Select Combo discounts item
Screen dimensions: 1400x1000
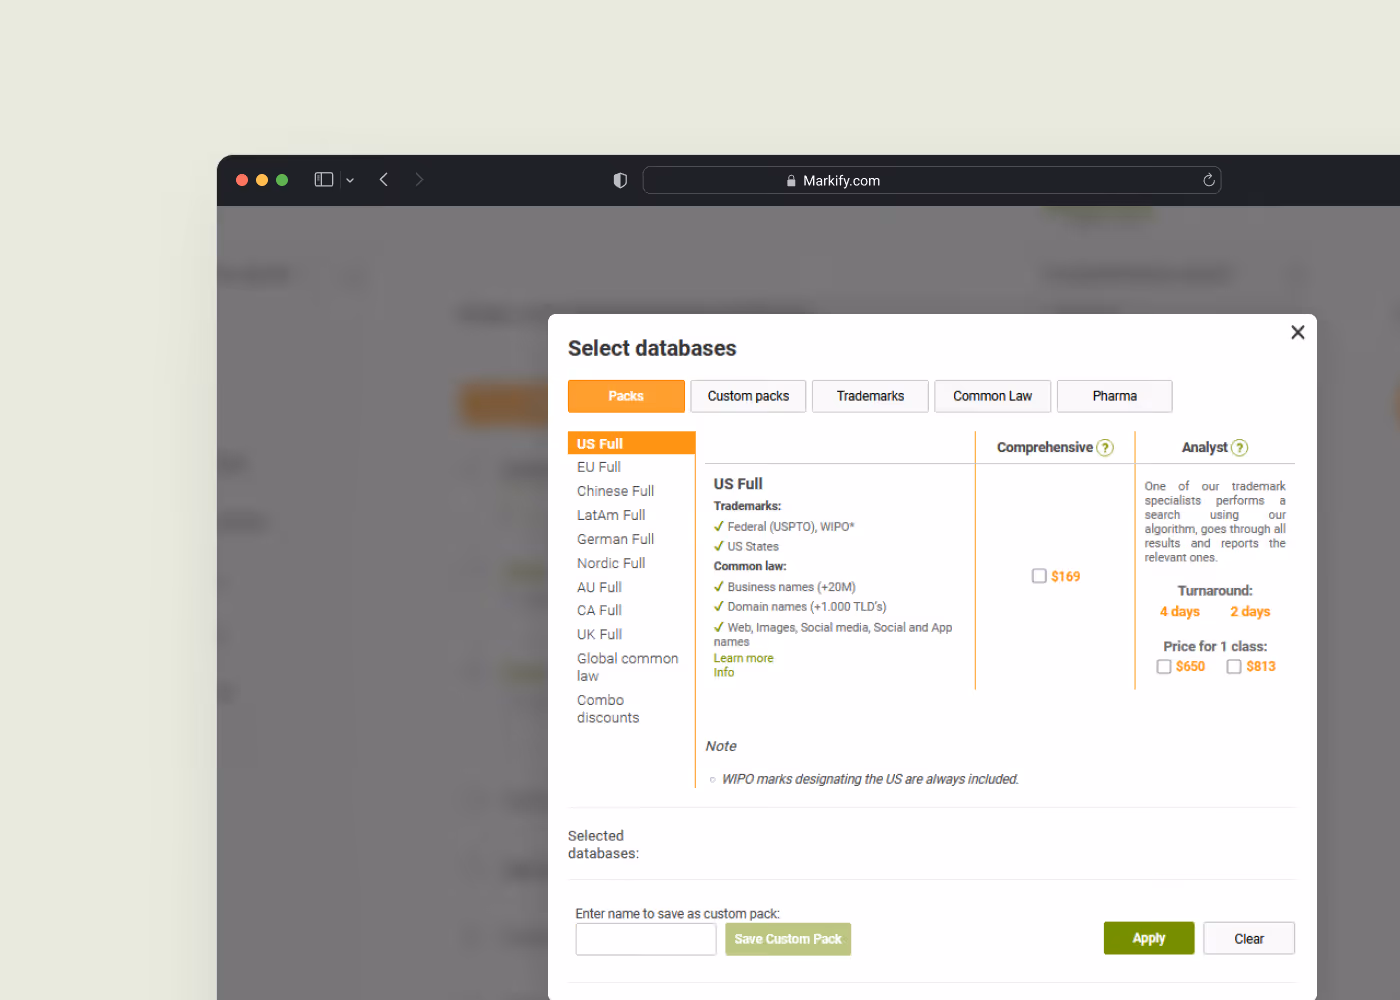(x=608, y=709)
